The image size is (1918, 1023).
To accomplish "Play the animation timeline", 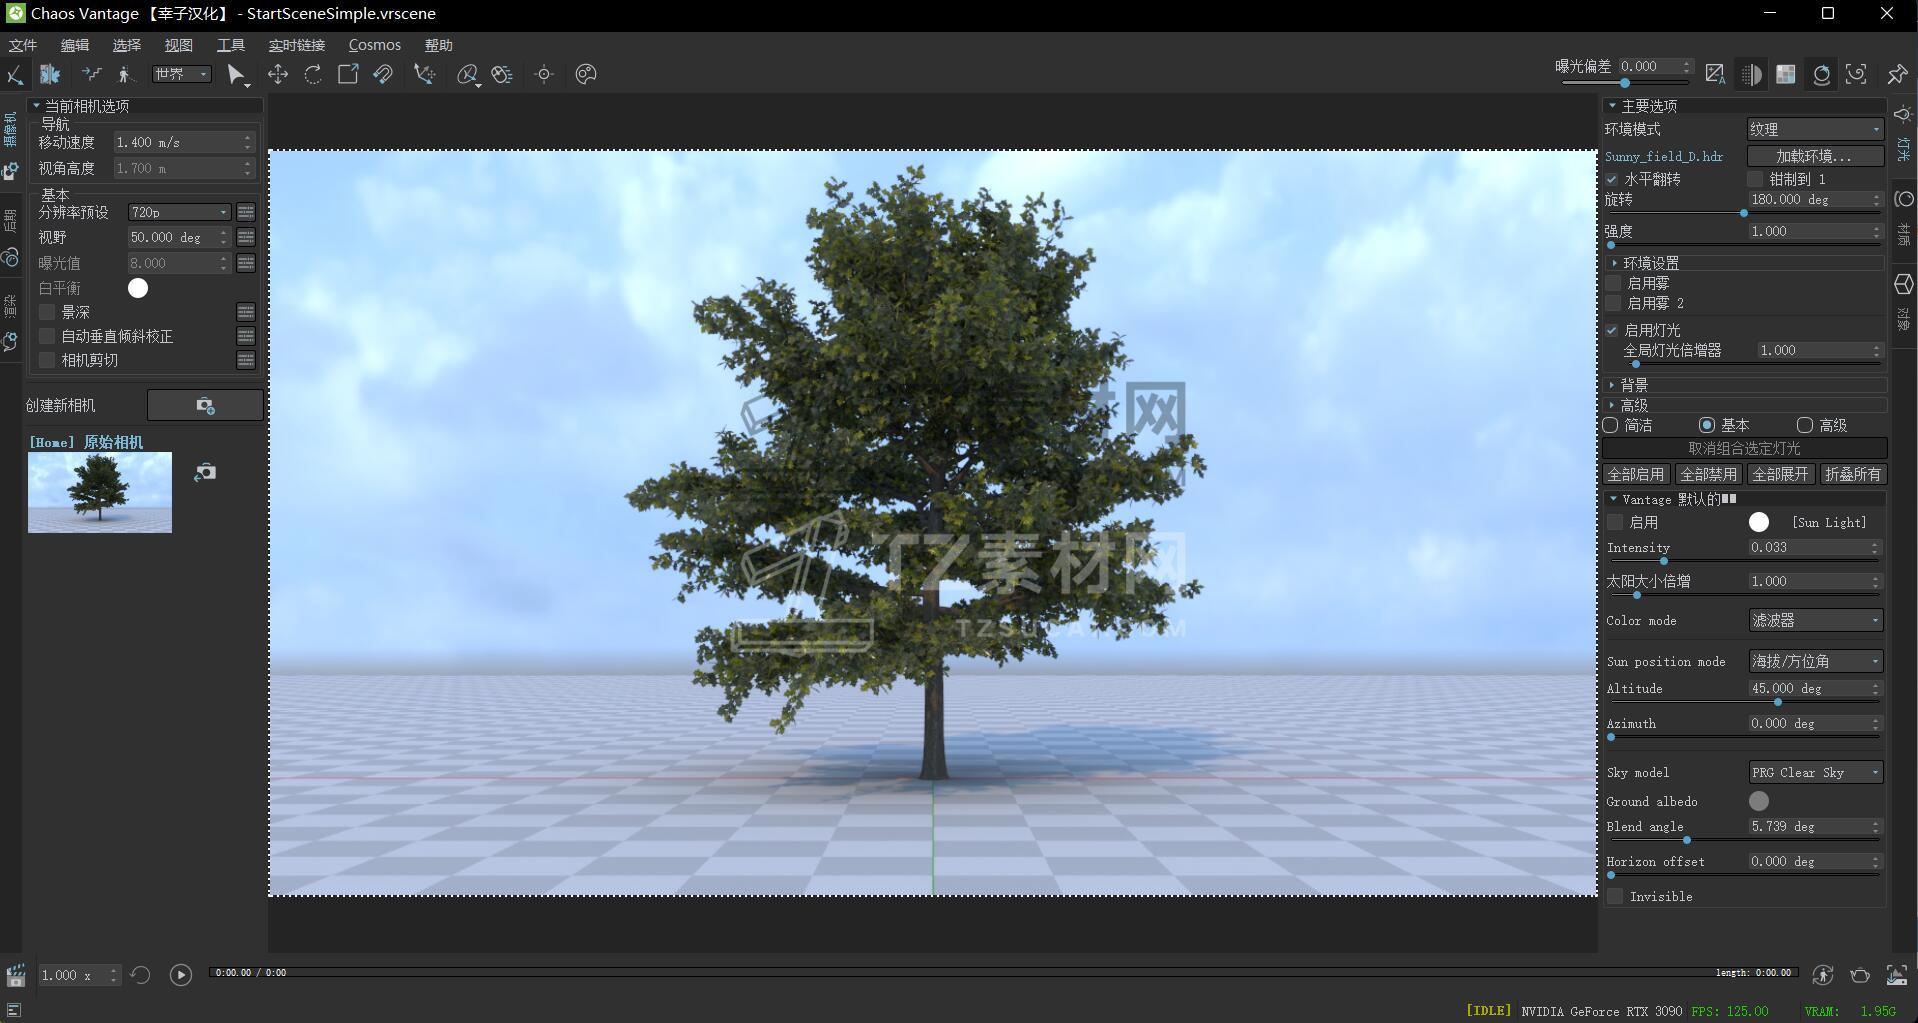I will [180, 974].
